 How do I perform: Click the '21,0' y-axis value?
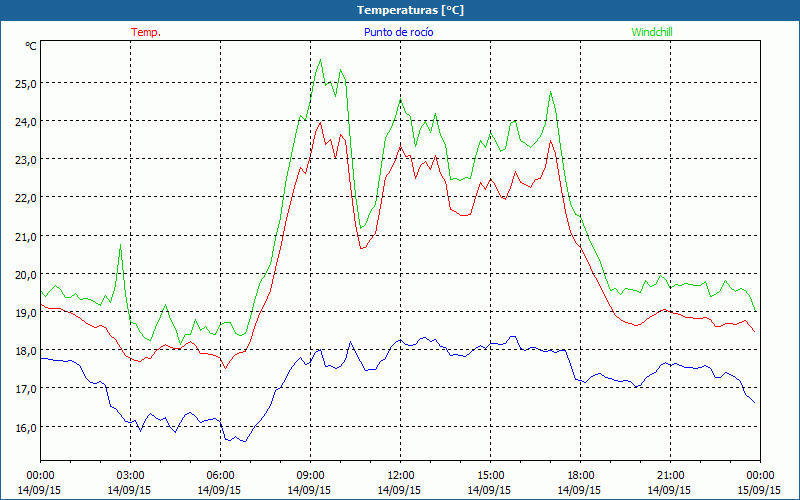point(26,236)
